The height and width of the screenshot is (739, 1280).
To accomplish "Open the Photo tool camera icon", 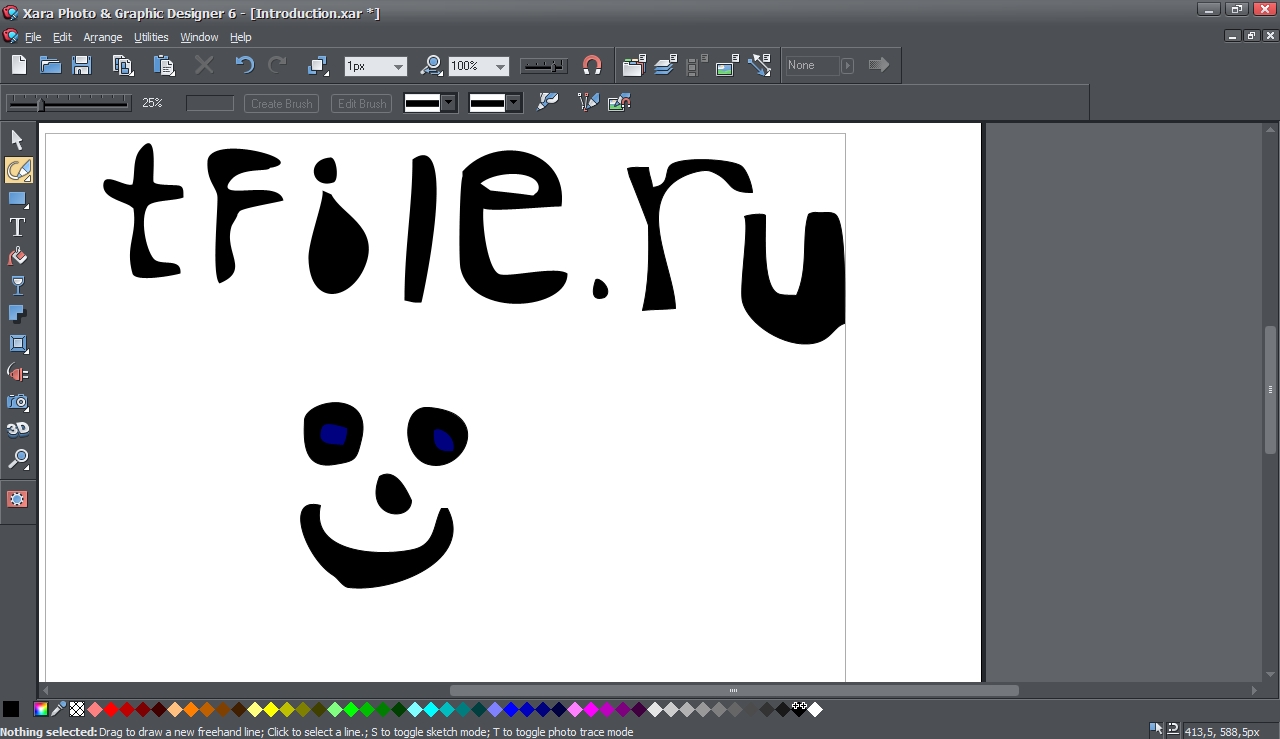I will [17, 401].
